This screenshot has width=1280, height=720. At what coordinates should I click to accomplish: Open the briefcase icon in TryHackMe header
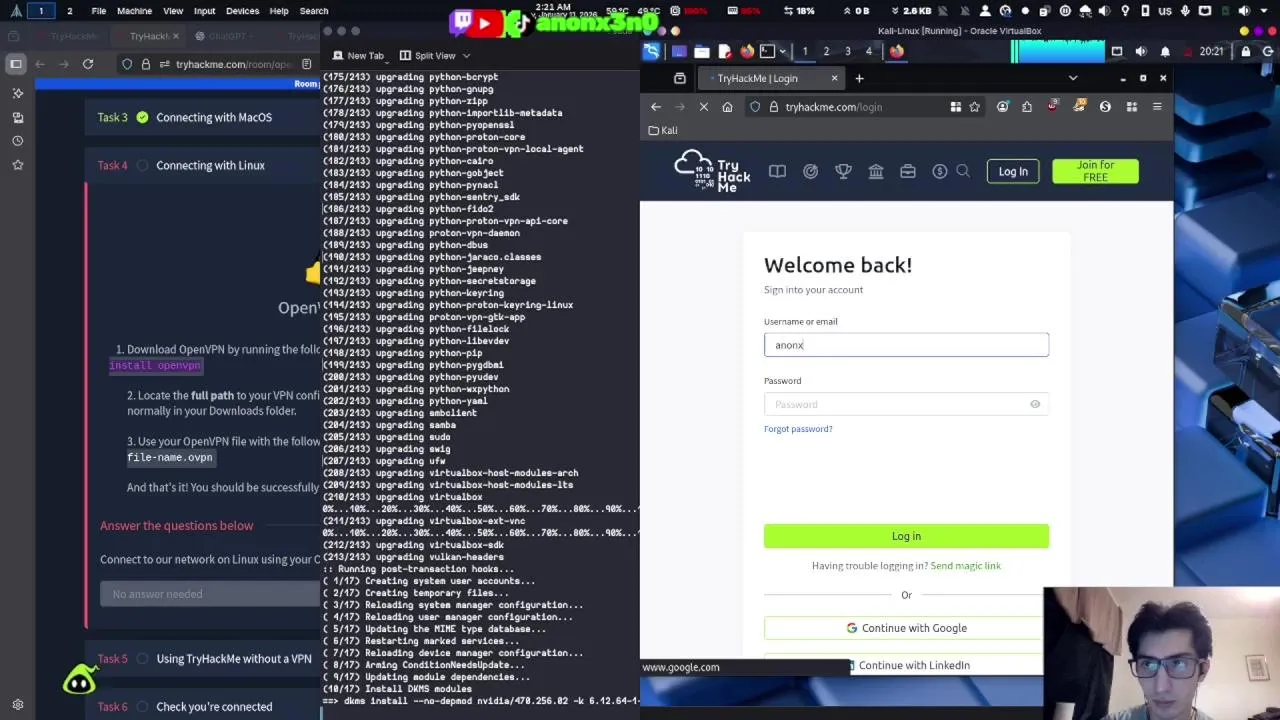pos(908,171)
